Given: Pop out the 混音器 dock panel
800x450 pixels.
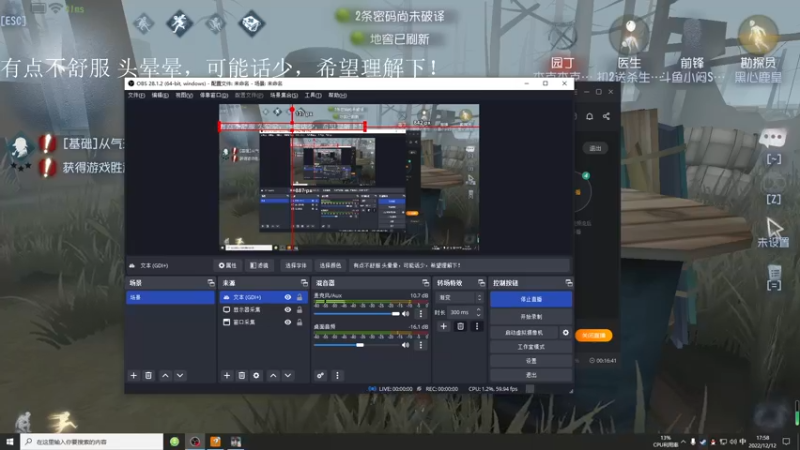Looking at the screenshot, I should click(x=426, y=283).
